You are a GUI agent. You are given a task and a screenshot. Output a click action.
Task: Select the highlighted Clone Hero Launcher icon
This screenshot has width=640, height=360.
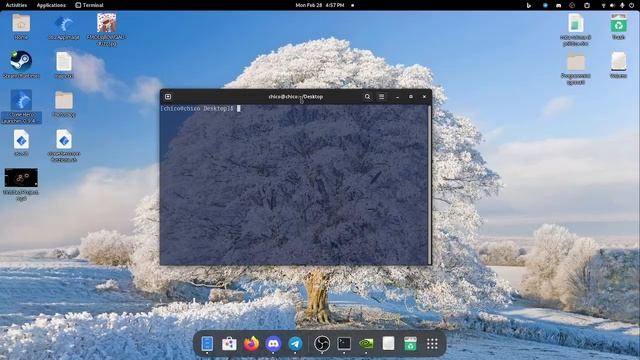pyautogui.click(x=21, y=106)
